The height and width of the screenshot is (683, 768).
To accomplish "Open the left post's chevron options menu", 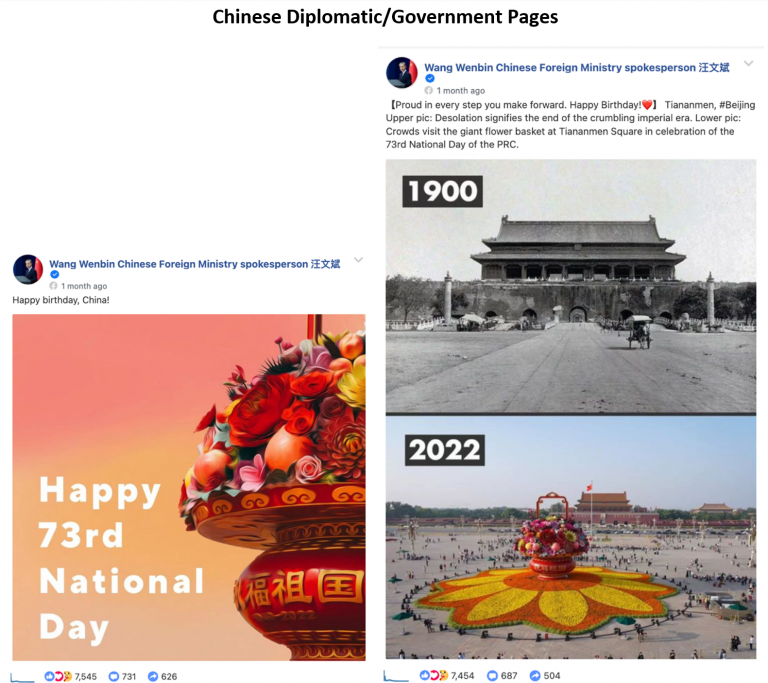I will [x=359, y=260].
